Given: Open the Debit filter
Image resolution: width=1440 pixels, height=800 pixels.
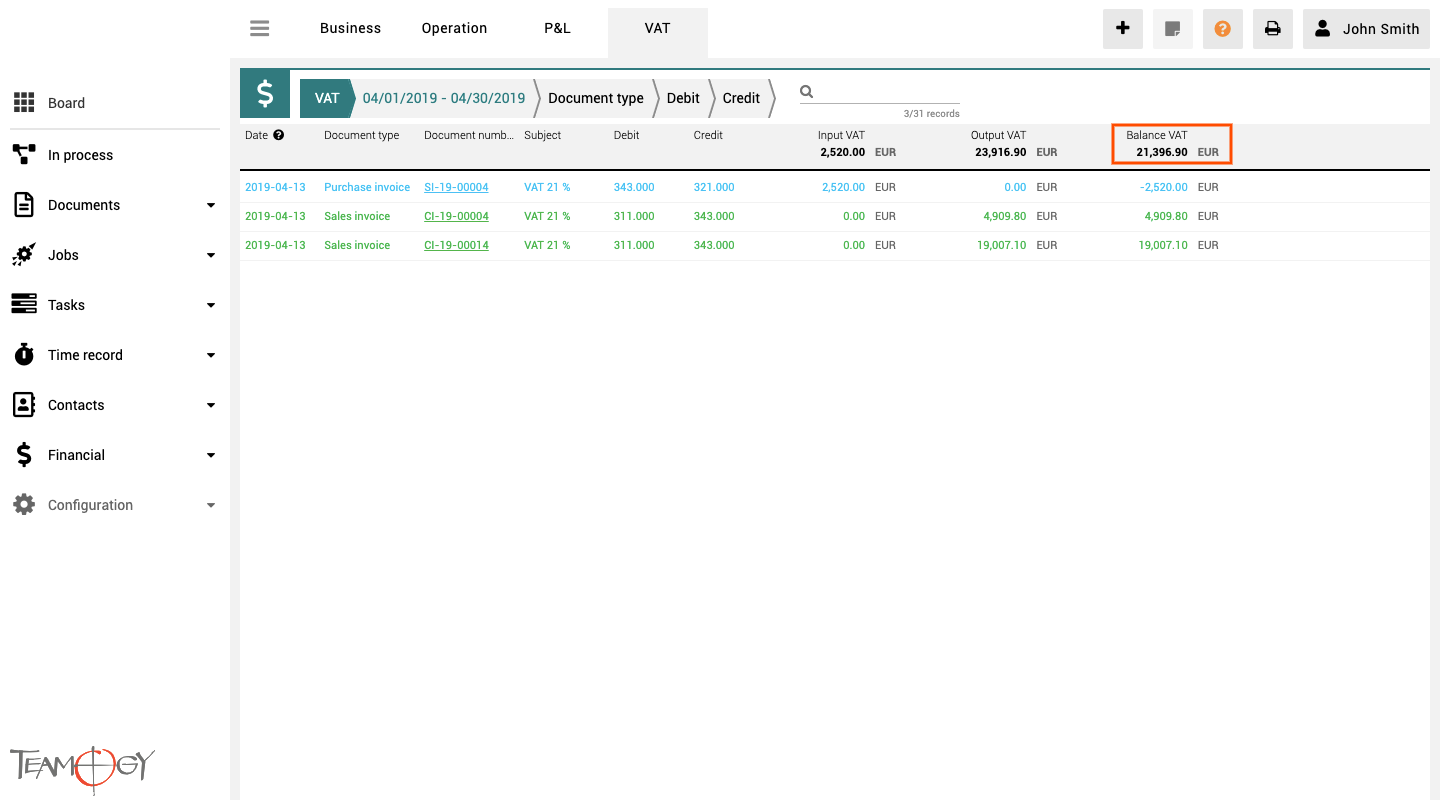Looking at the screenshot, I should pyautogui.click(x=683, y=98).
